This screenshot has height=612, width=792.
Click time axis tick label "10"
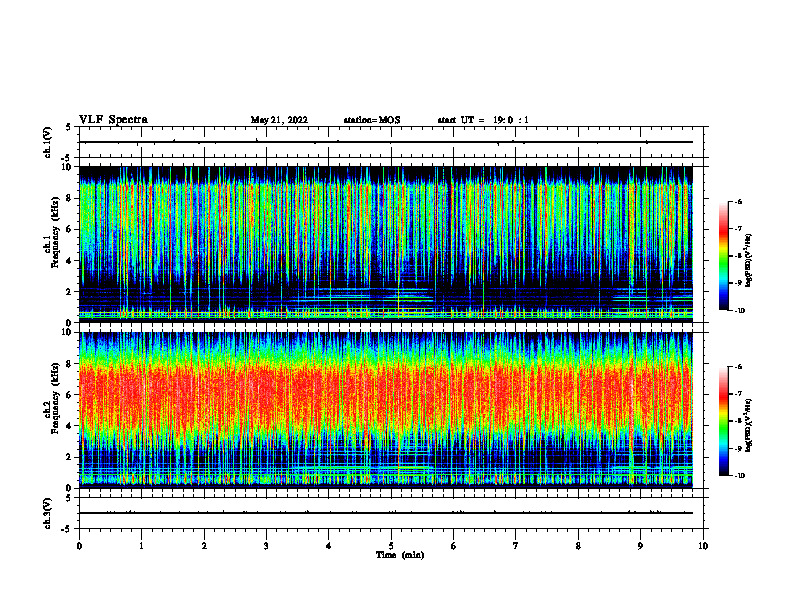pos(703,546)
